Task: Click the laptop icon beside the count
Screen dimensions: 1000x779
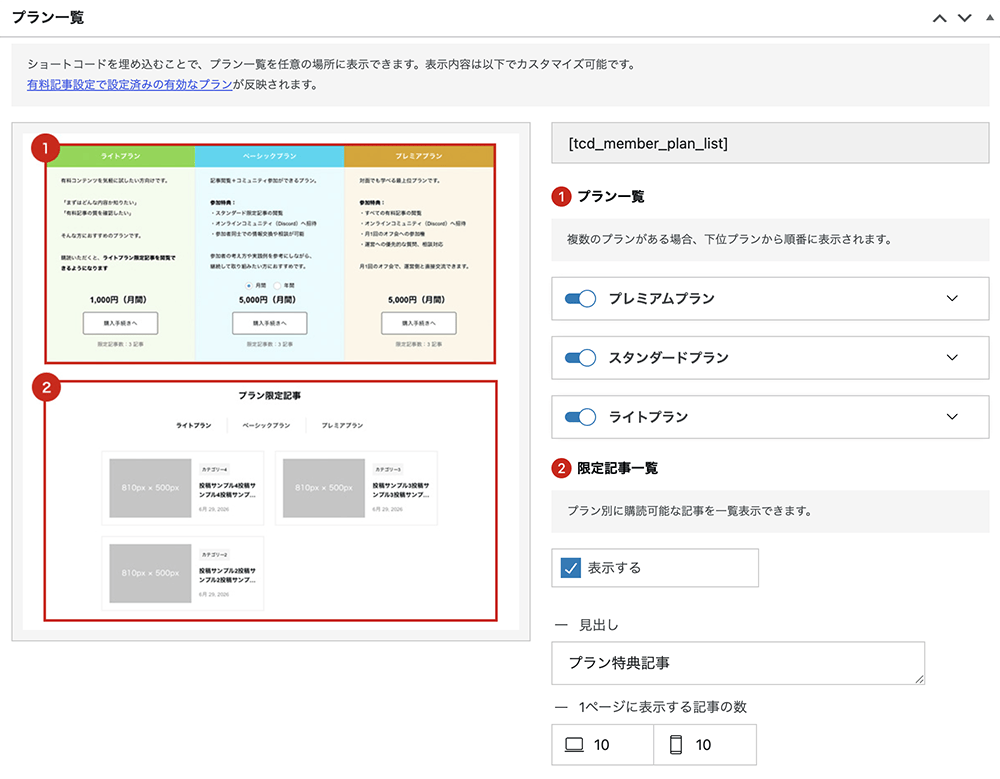Action: pyautogui.click(x=574, y=745)
